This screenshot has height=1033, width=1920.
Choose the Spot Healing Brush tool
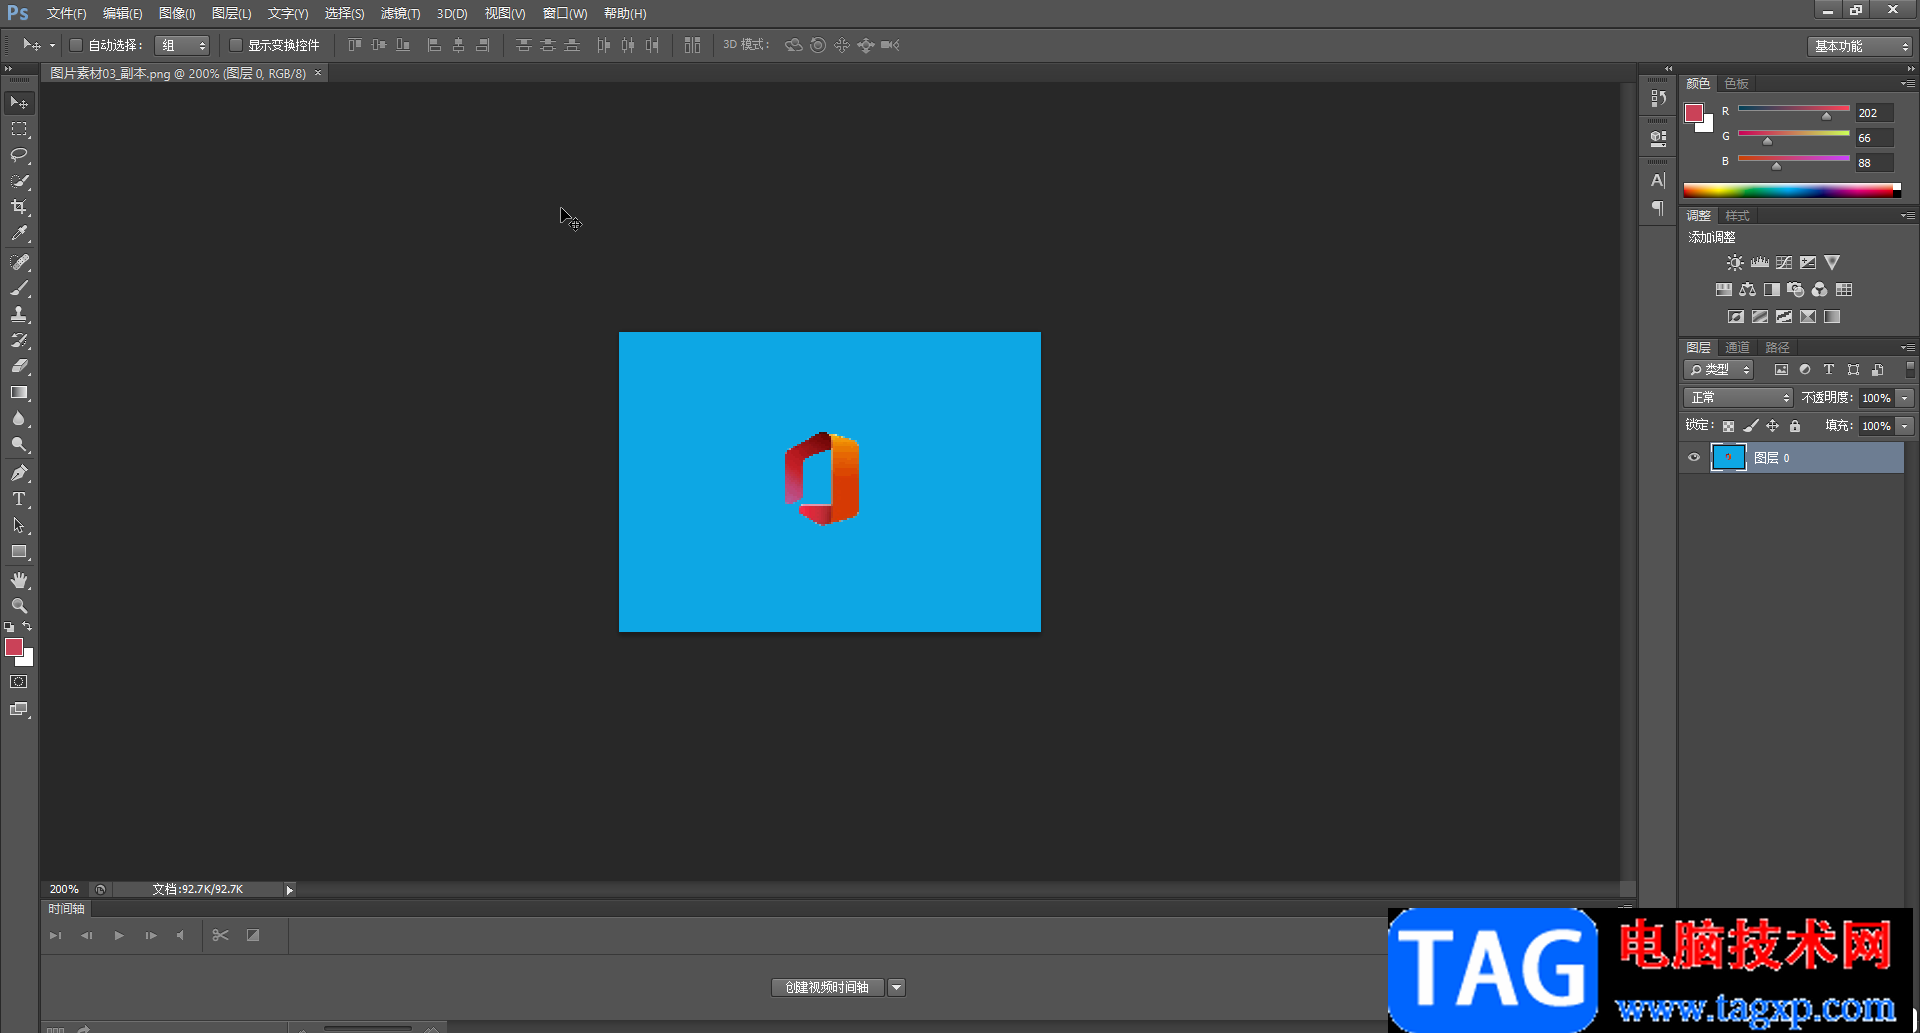(19, 262)
